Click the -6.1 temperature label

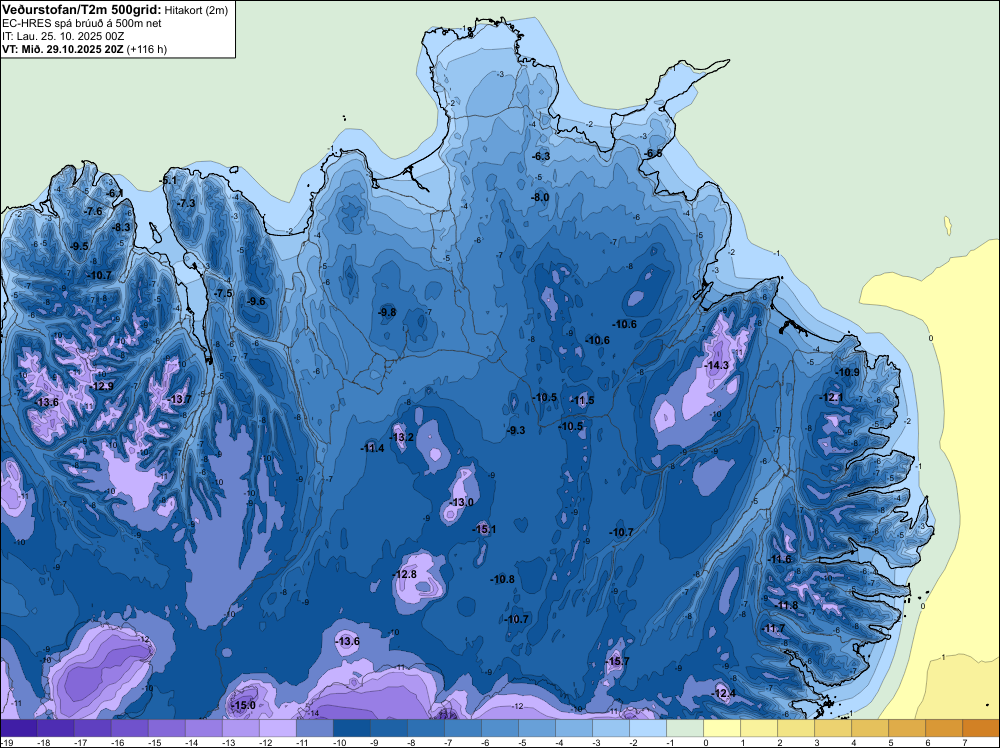115,193
